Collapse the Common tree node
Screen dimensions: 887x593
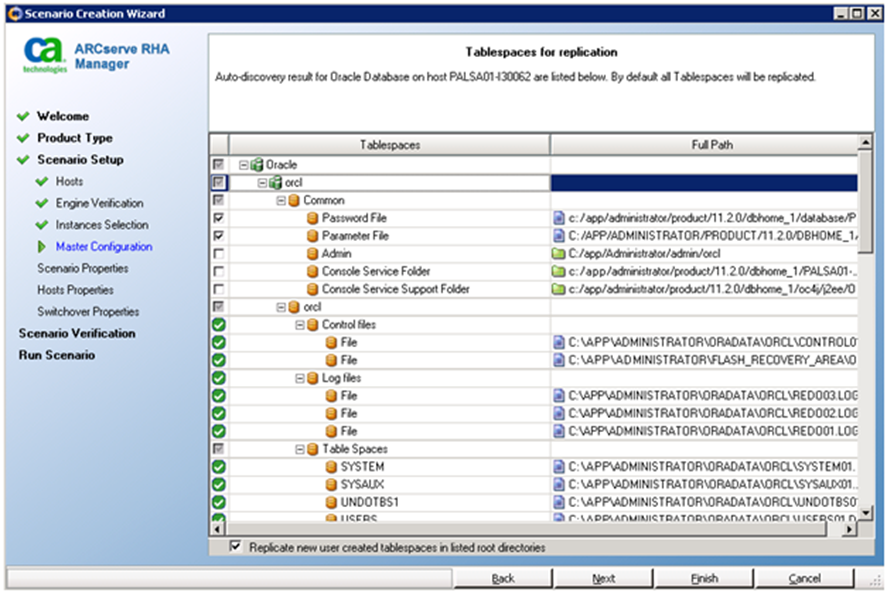coord(281,201)
